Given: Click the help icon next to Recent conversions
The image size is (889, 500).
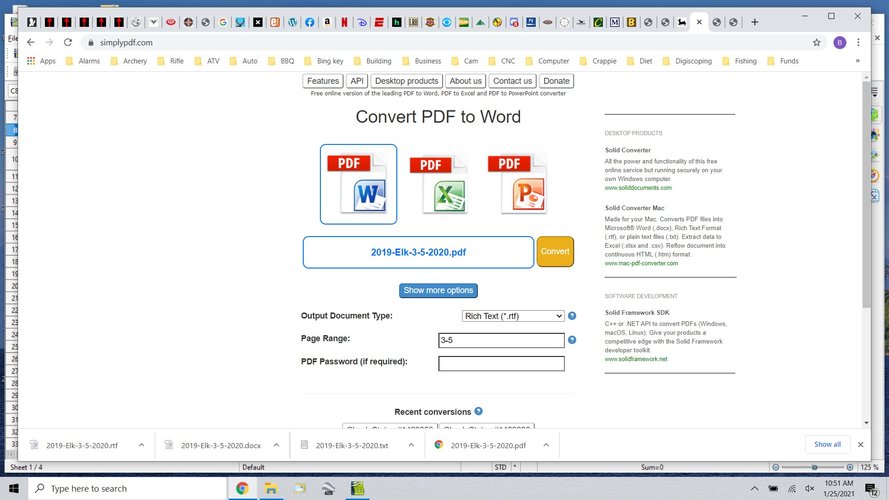Looking at the screenshot, I should [479, 411].
